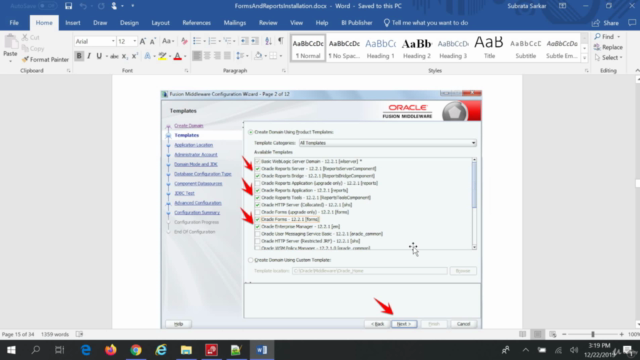
Task: Click Tell me what you want to do
Action: [426, 23]
